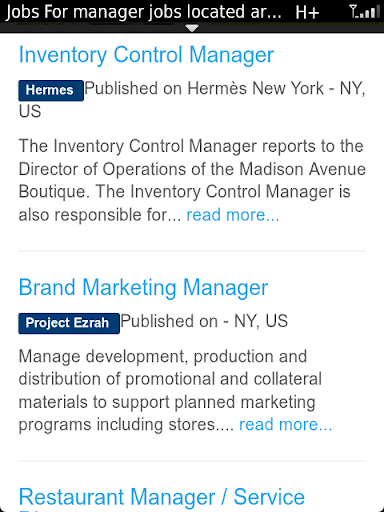Click divider below Brand Marketing Manager listing
384x512 pixels.
coord(192,461)
